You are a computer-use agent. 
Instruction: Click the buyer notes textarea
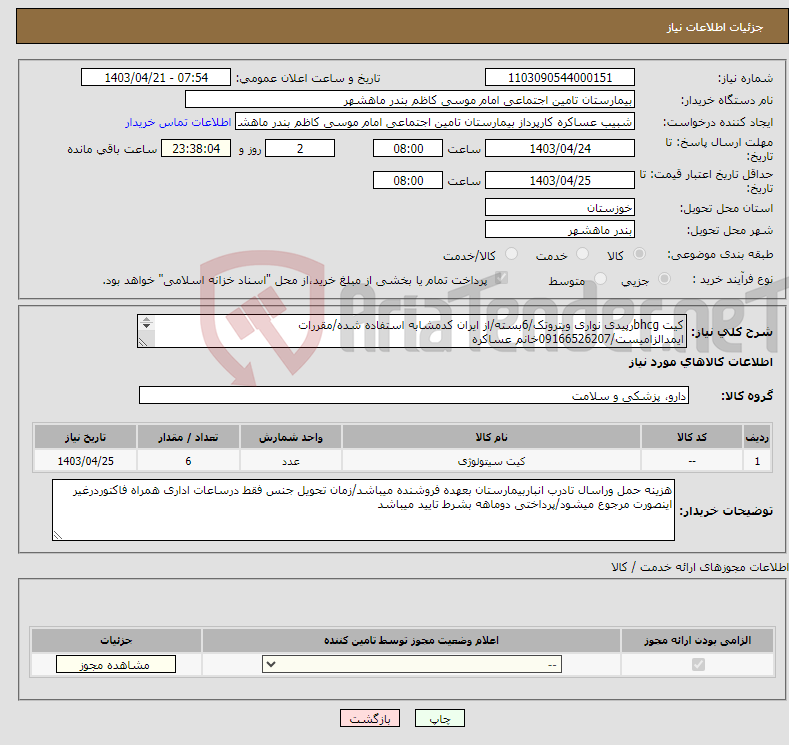coord(363,510)
